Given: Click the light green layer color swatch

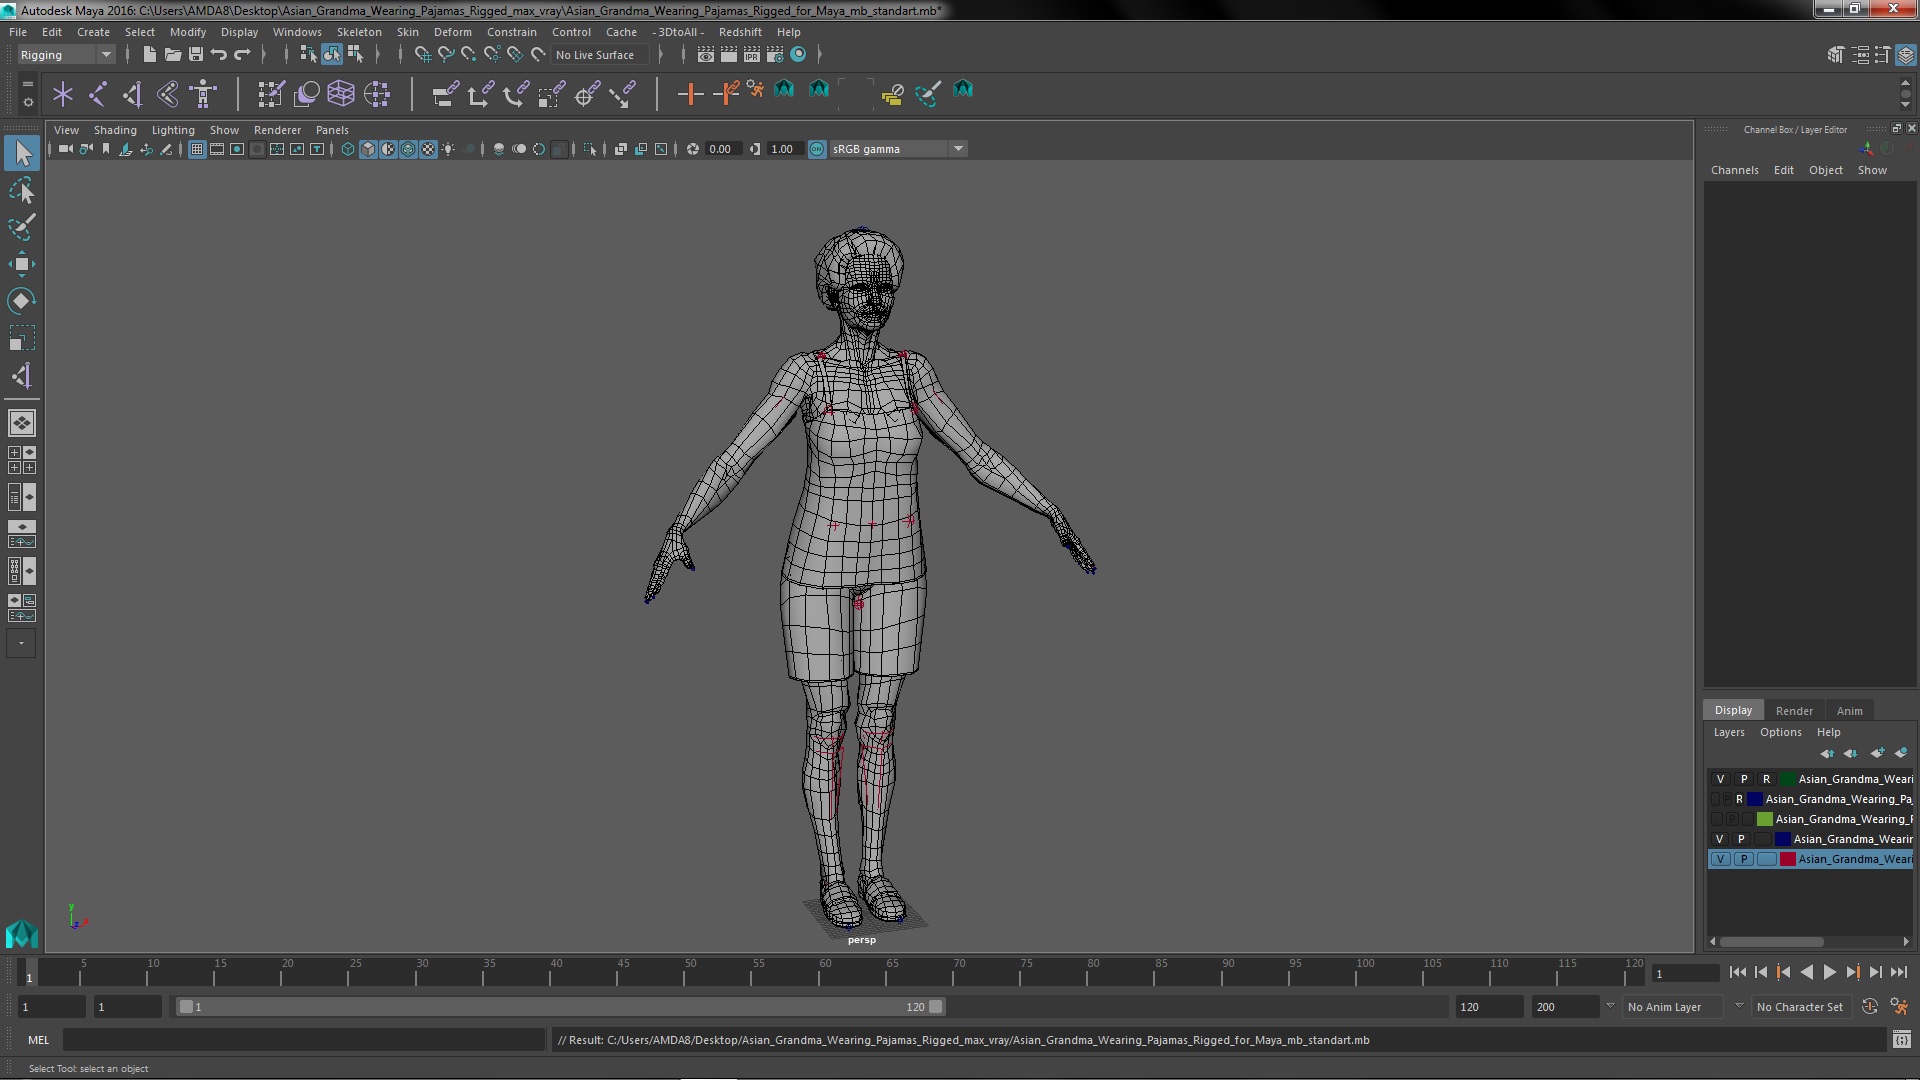Looking at the screenshot, I should tap(1764, 819).
